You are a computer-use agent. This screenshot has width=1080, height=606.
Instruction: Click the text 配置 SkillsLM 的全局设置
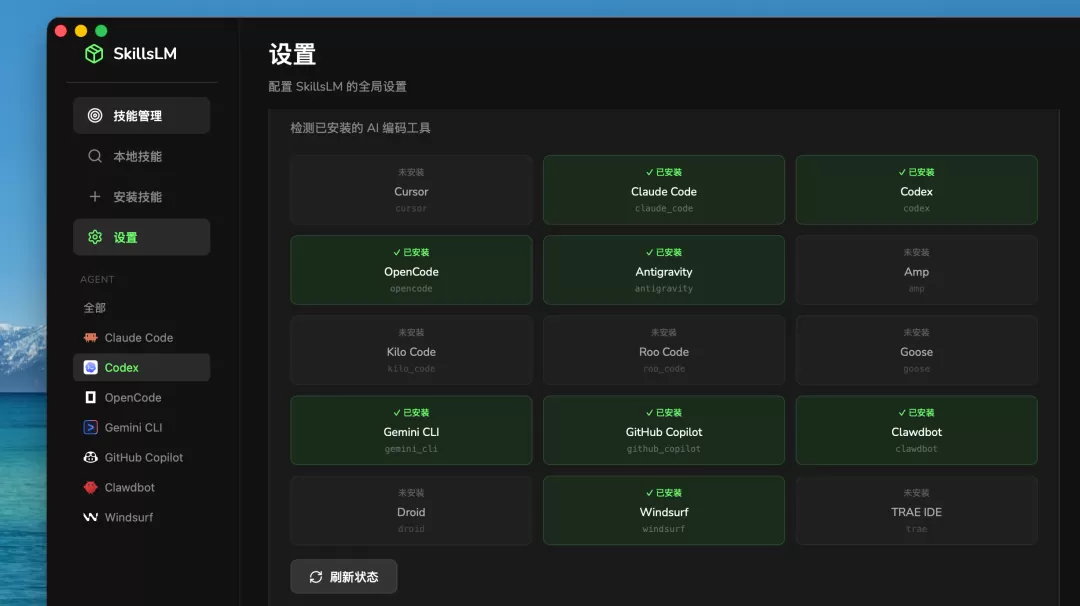click(338, 87)
